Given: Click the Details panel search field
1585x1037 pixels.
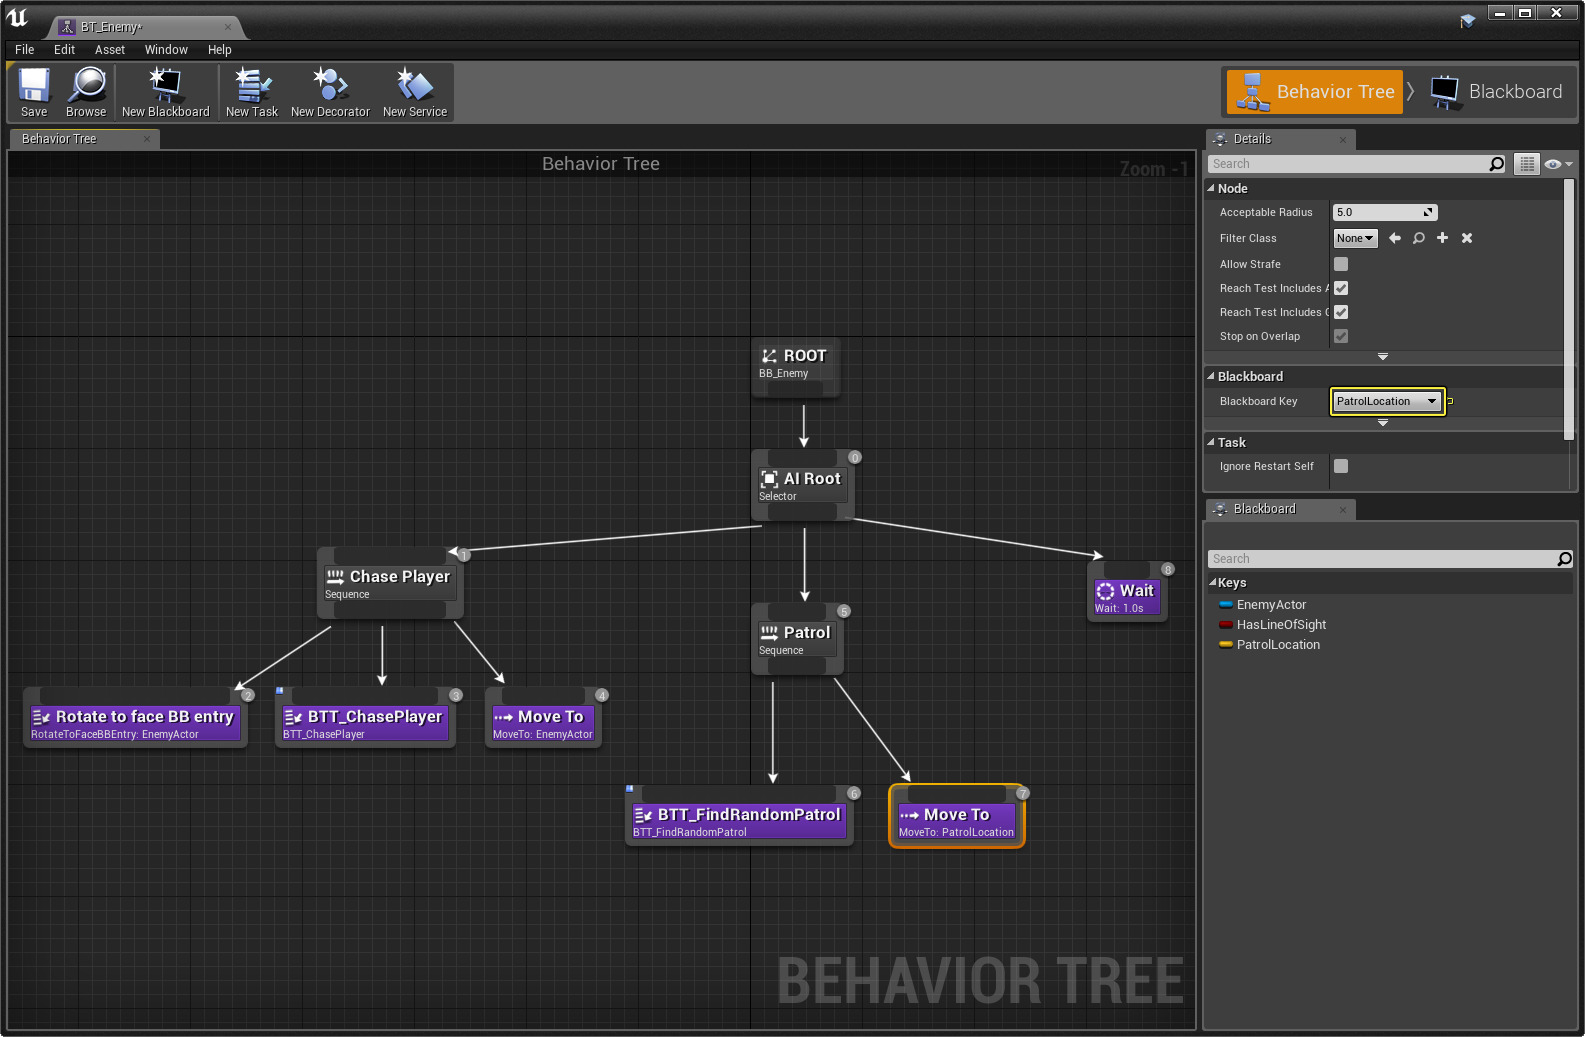Looking at the screenshot, I should 1347,164.
